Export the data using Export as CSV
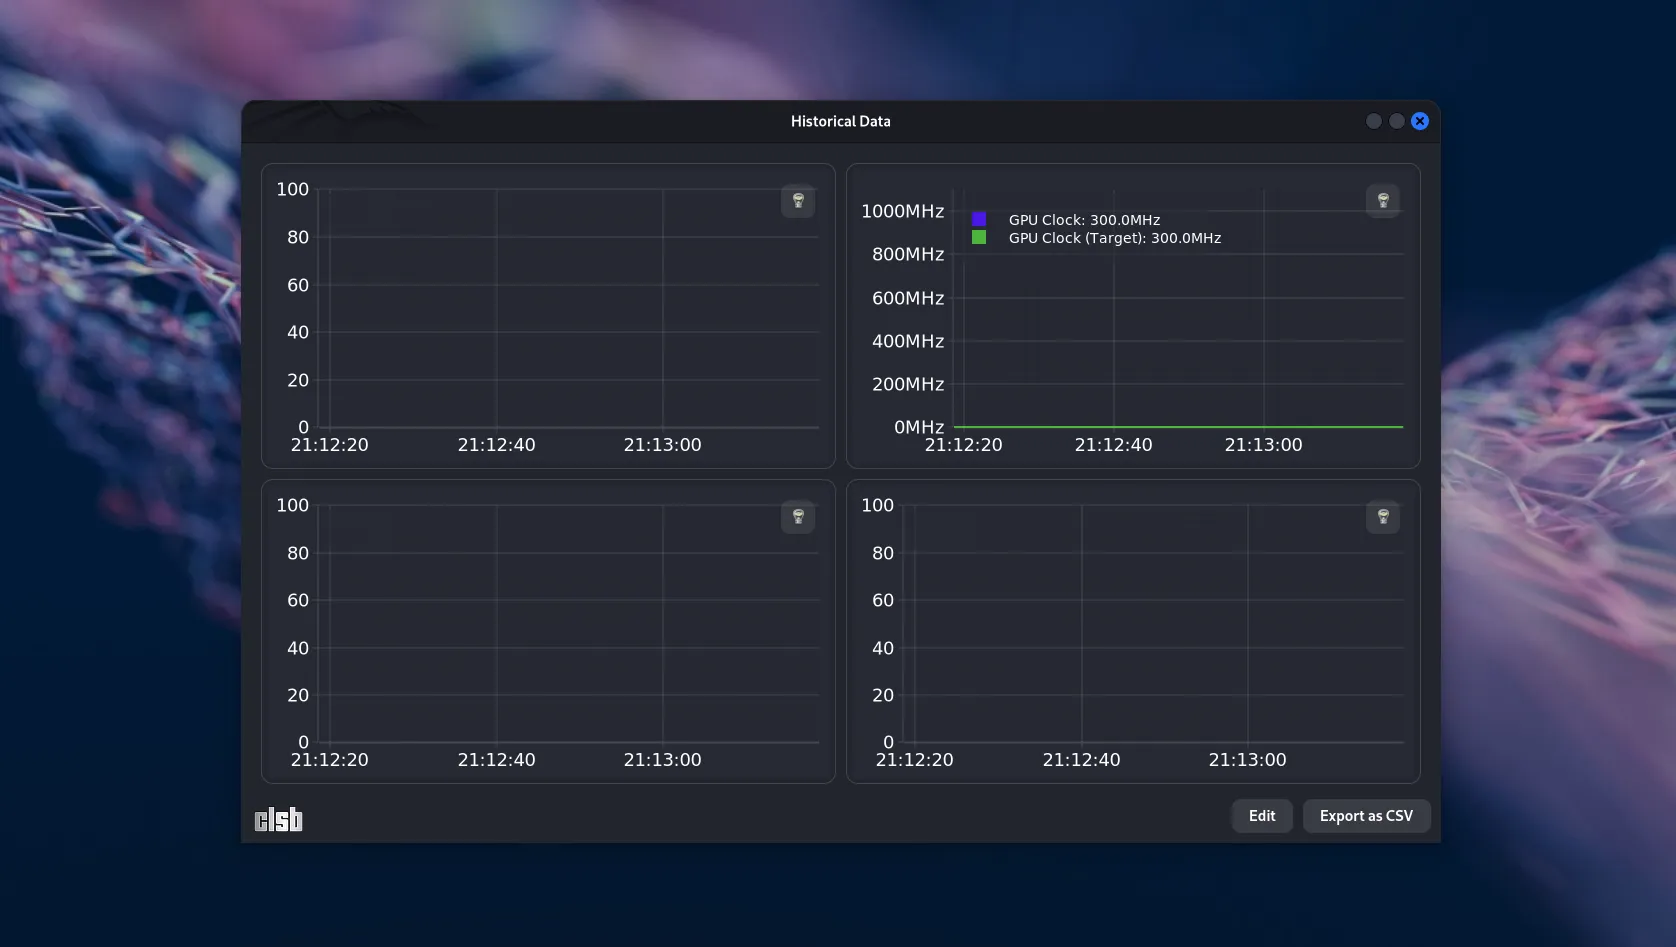The height and width of the screenshot is (947, 1676). [x=1365, y=816]
